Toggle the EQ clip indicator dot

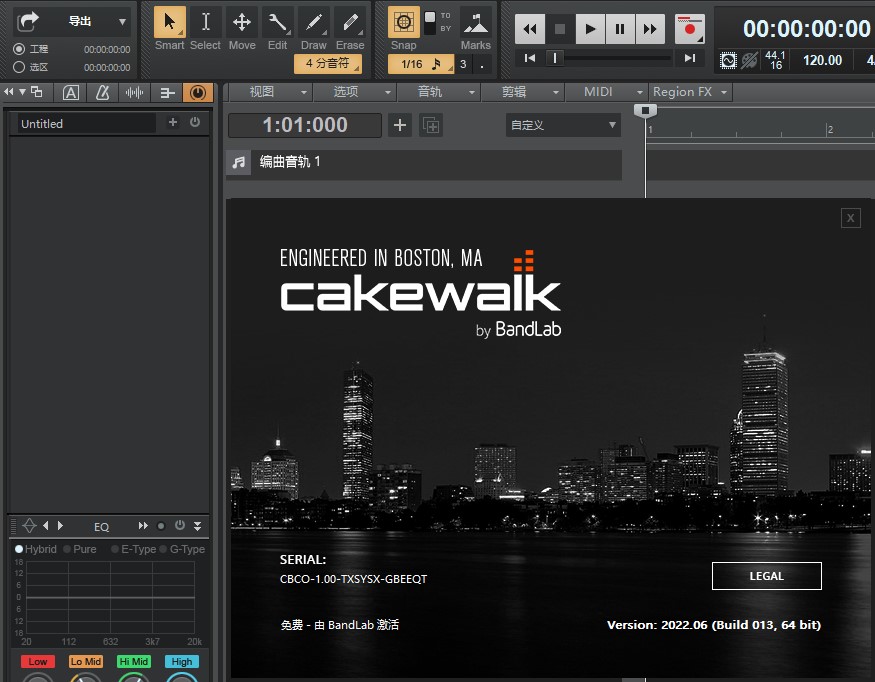point(161,526)
